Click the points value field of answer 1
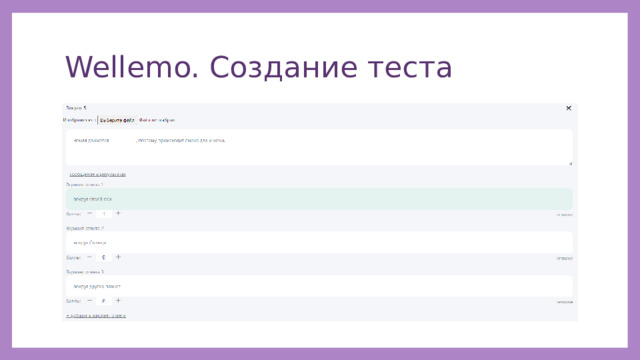 coord(104,214)
